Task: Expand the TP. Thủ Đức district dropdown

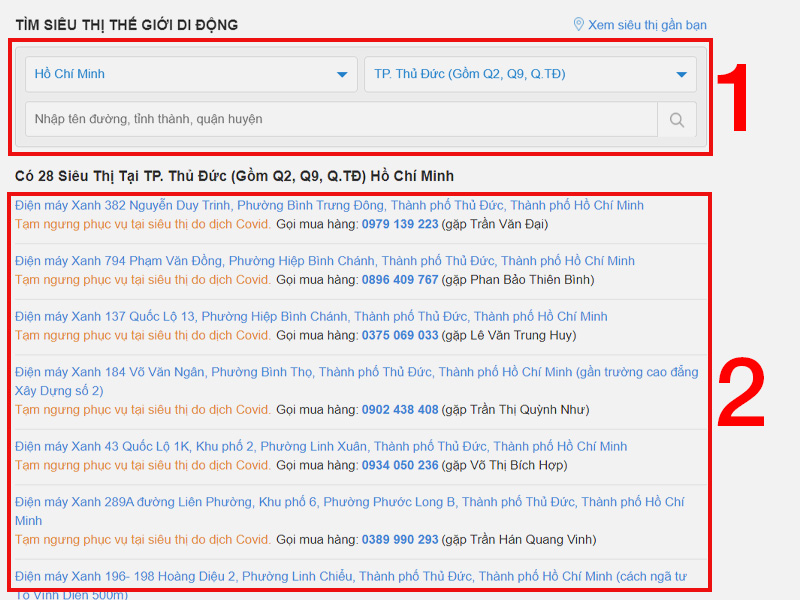Action: (x=530, y=74)
